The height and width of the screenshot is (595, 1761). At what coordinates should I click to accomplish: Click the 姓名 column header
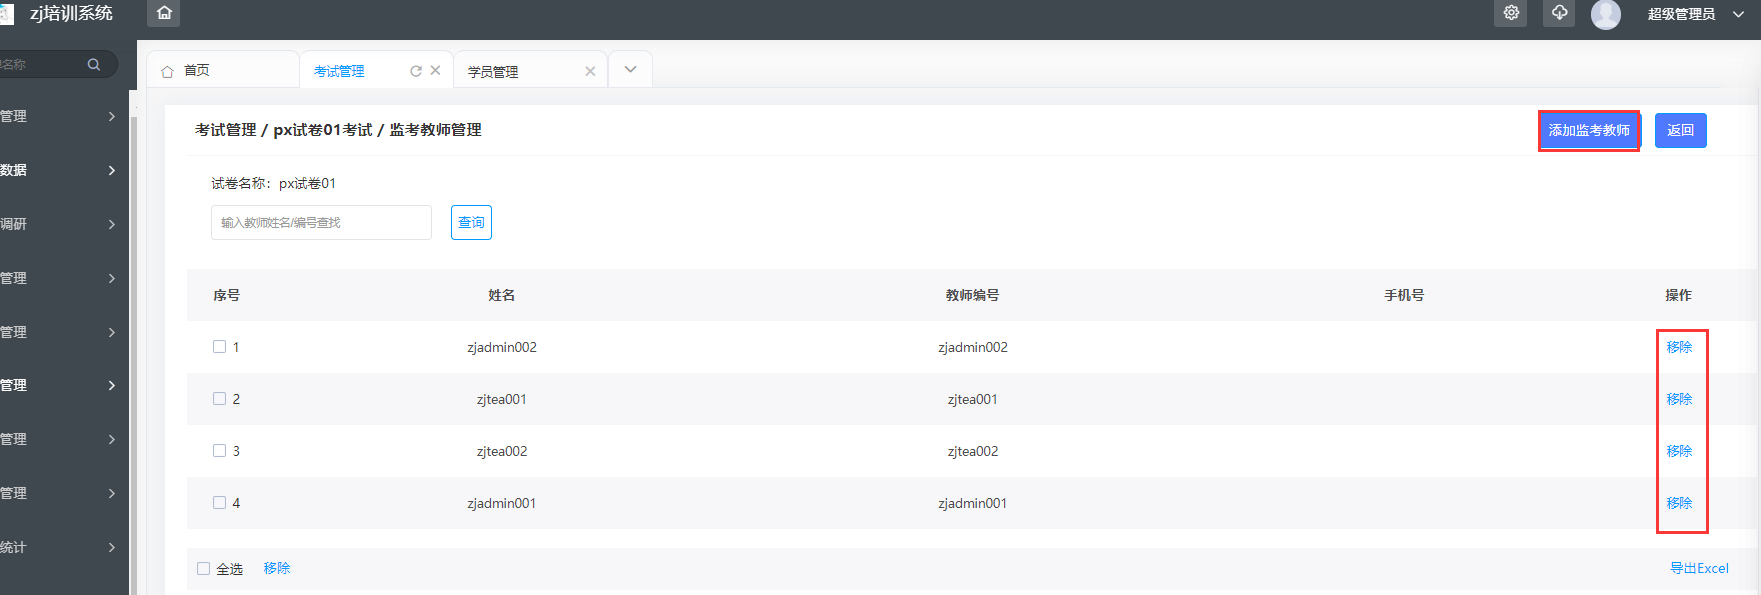tap(502, 295)
